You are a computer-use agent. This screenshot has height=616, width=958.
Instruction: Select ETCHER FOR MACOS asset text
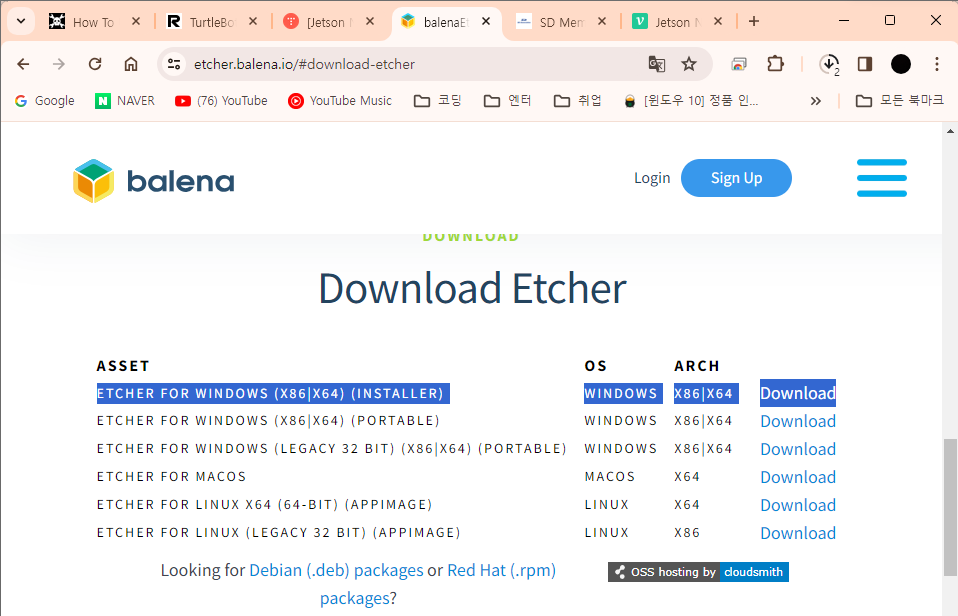click(x=172, y=477)
